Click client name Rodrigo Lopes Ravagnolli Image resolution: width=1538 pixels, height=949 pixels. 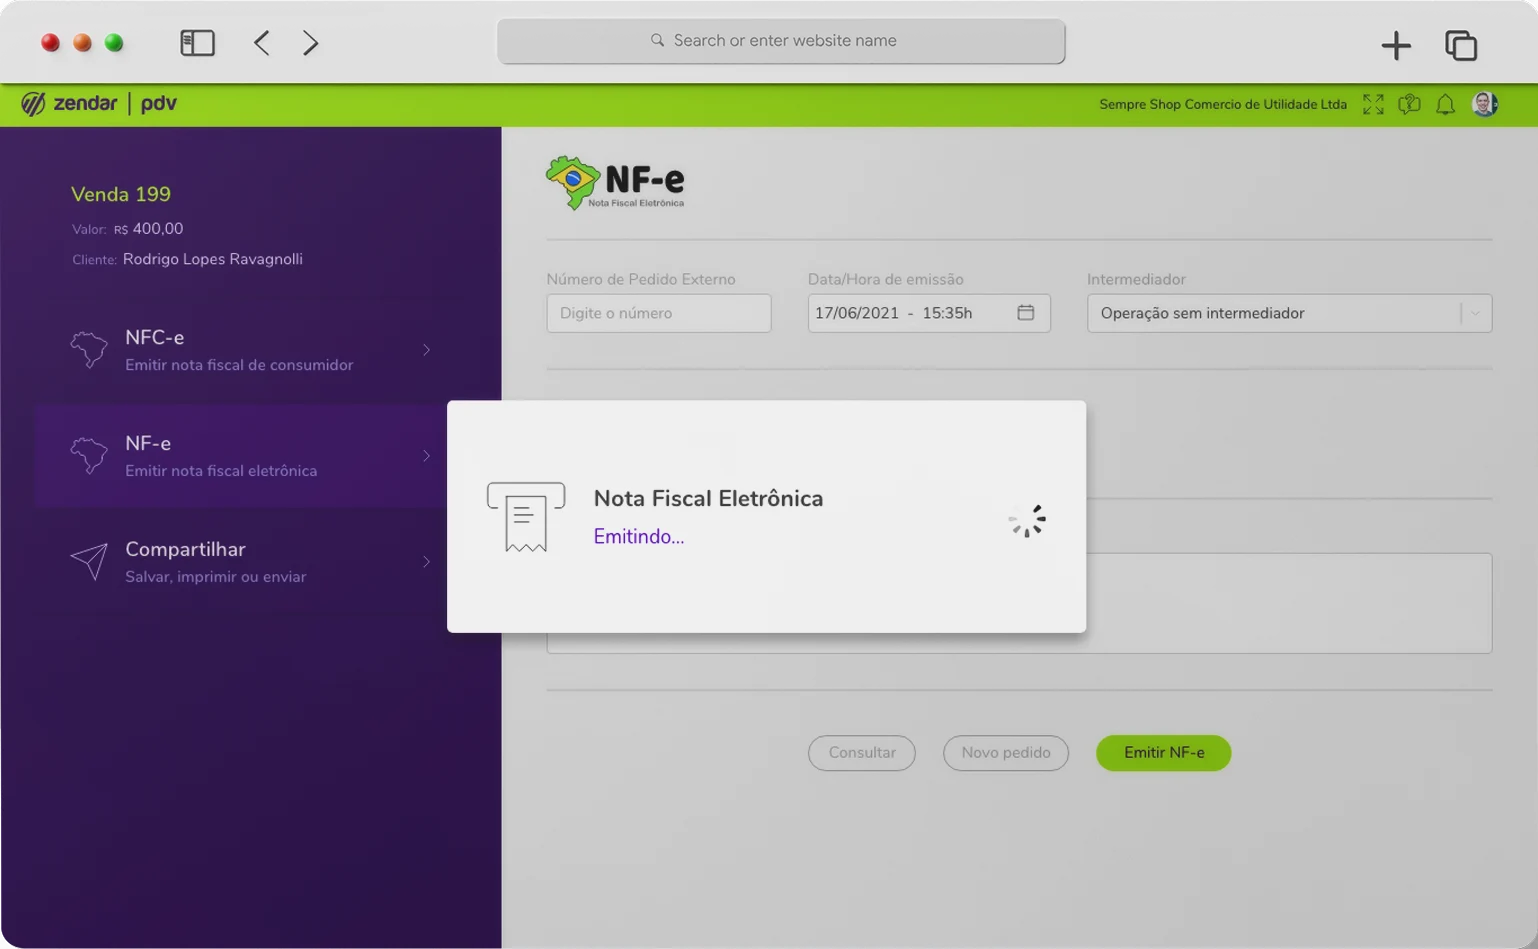213,259
